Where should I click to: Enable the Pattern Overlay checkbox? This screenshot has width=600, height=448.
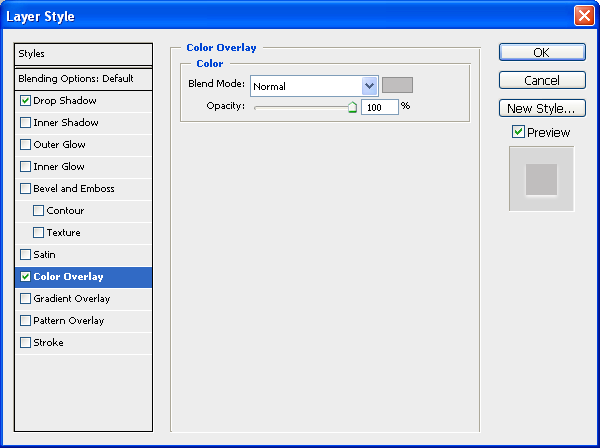[x=25, y=321]
